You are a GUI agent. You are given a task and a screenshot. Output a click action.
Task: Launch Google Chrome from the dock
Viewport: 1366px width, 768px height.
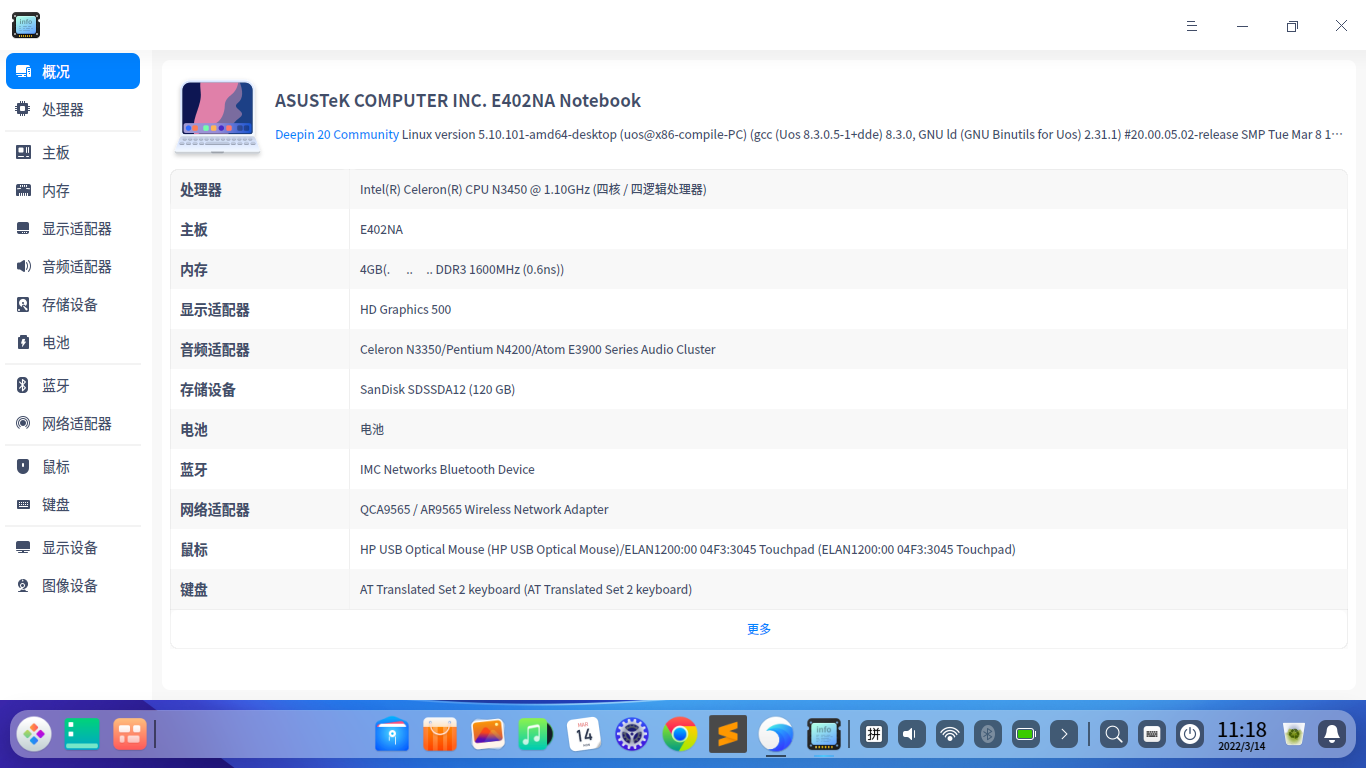(680, 735)
